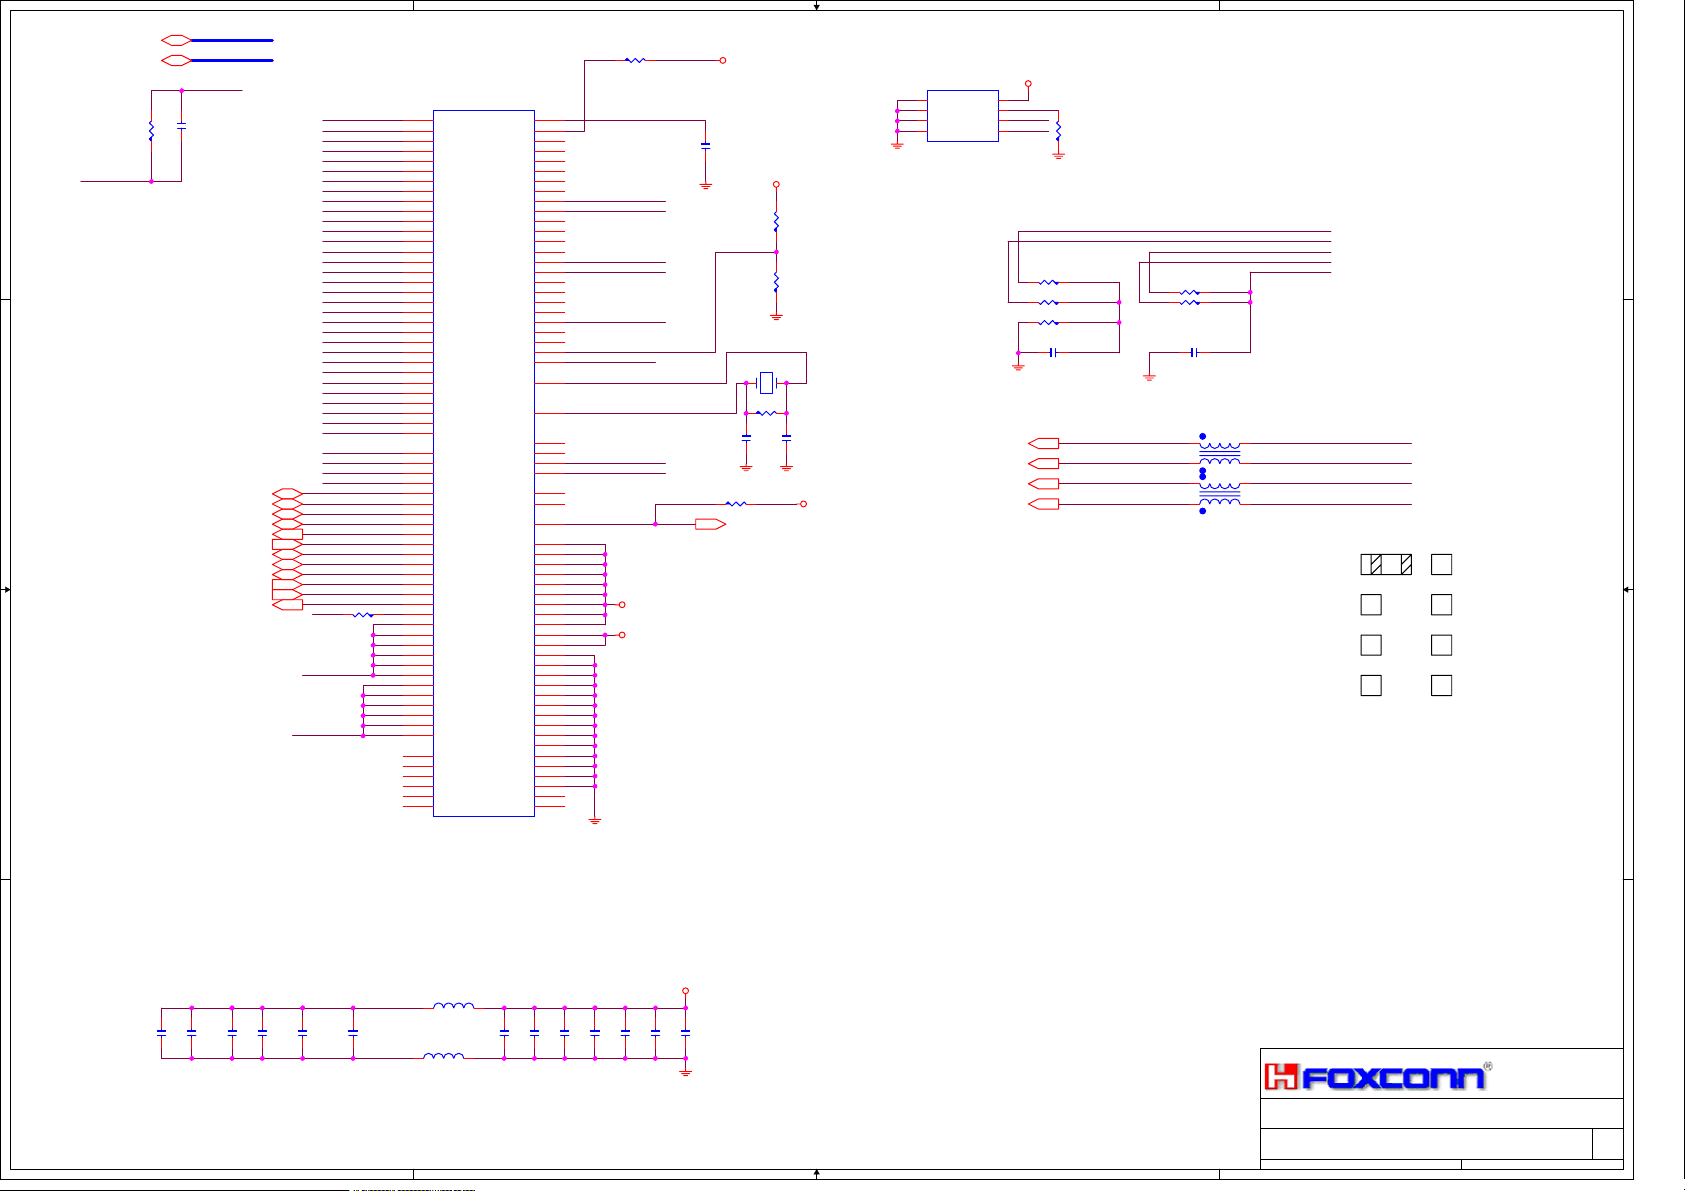Click the ground symbol below the large IC
The image size is (1685, 1191).
click(595, 821)
